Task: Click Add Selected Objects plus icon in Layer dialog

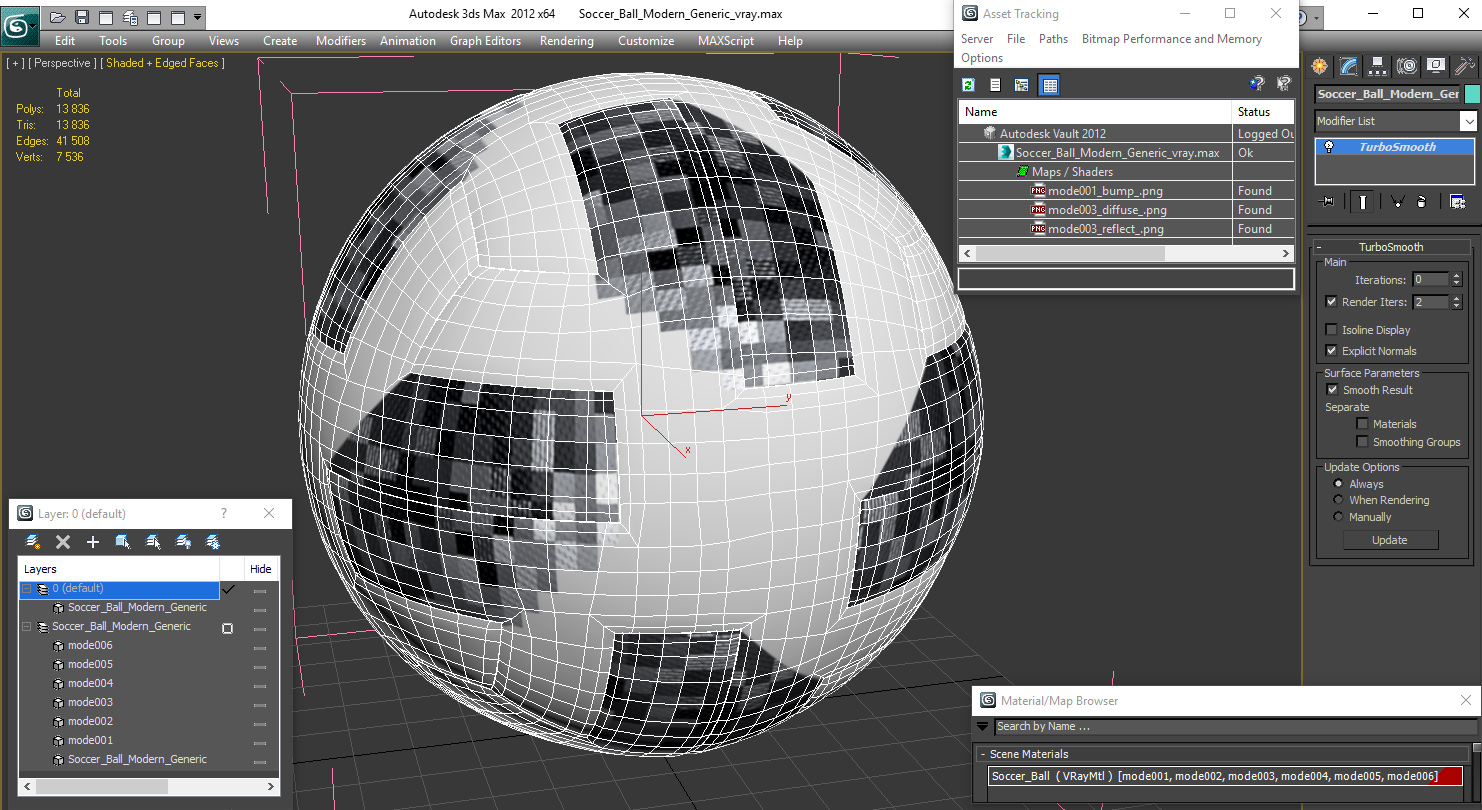Action: point(93,541)
